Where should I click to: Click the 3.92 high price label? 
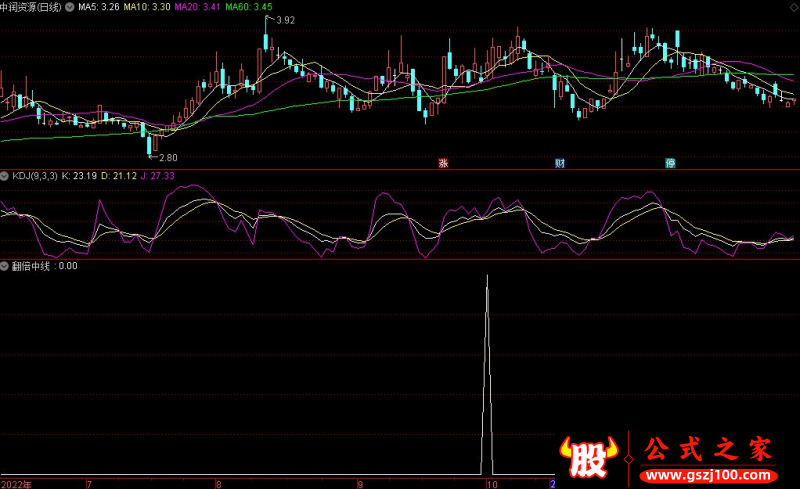[285, 20]
